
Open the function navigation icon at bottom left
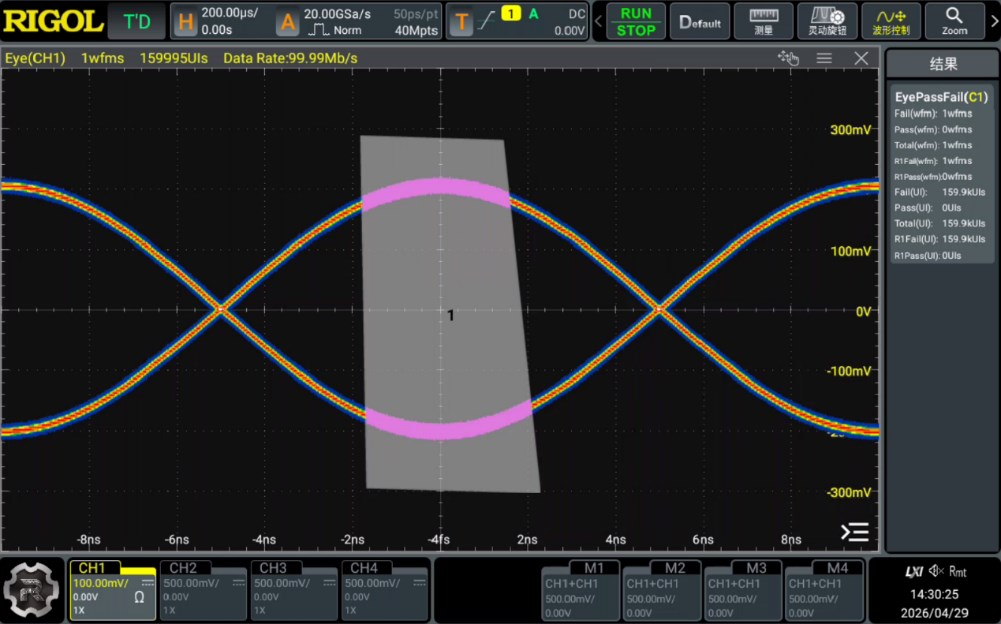[x=31, y=590]
